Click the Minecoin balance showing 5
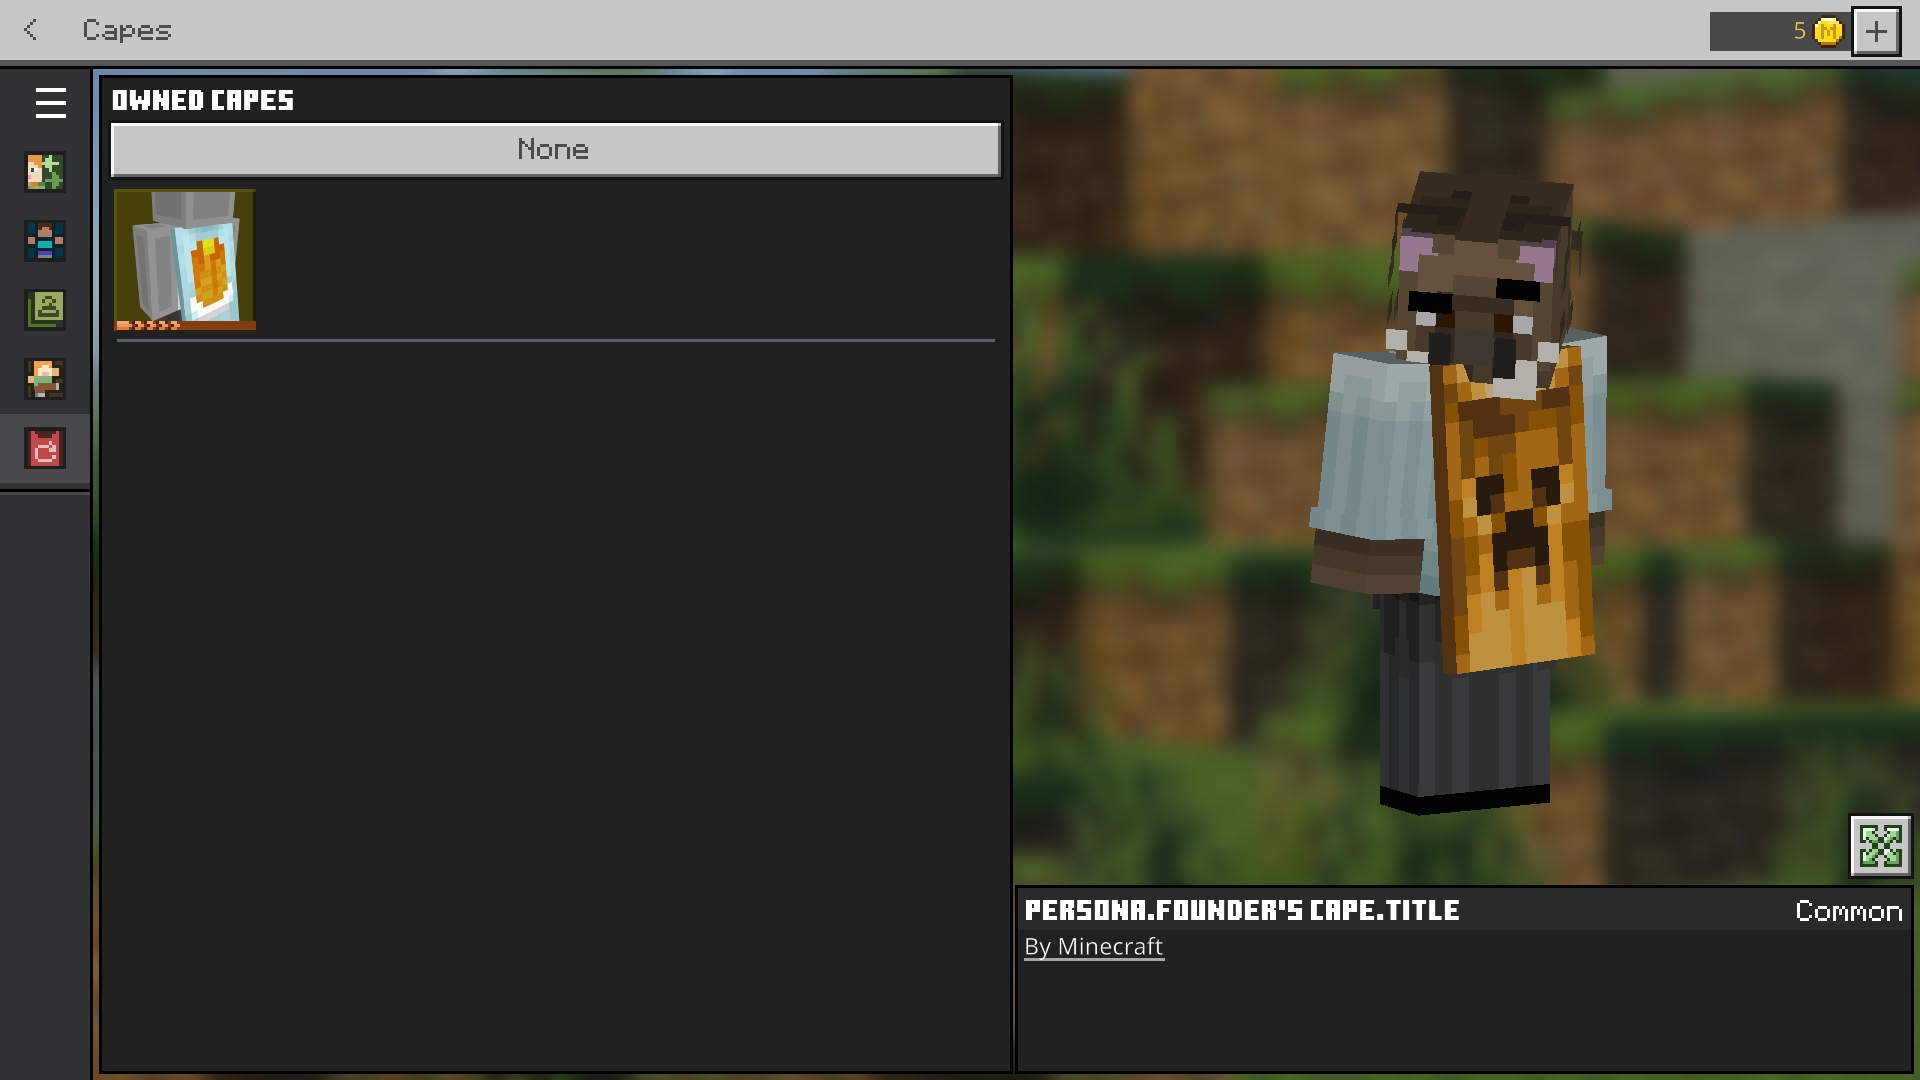 click(x=1798, y=31)
